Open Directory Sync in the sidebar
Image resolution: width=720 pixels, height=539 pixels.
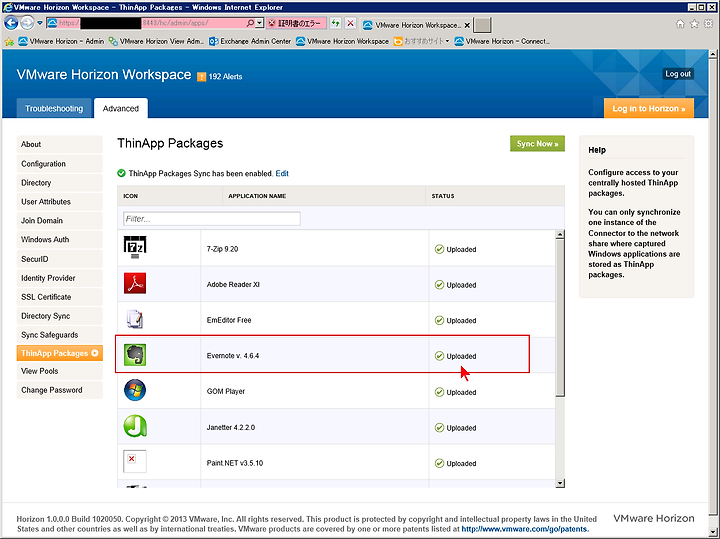pos(60,316)
